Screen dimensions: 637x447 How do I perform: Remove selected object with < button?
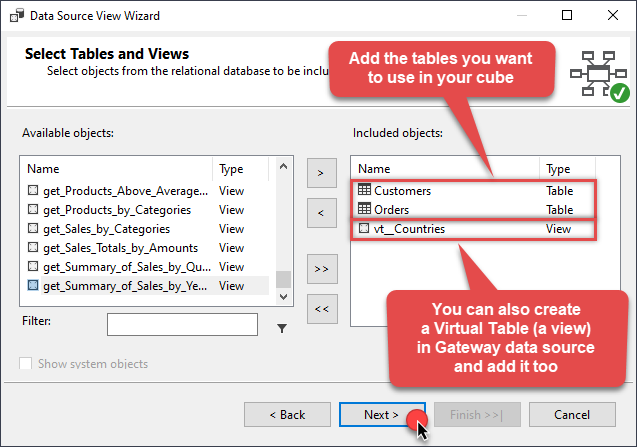click(x=320, y=212)
